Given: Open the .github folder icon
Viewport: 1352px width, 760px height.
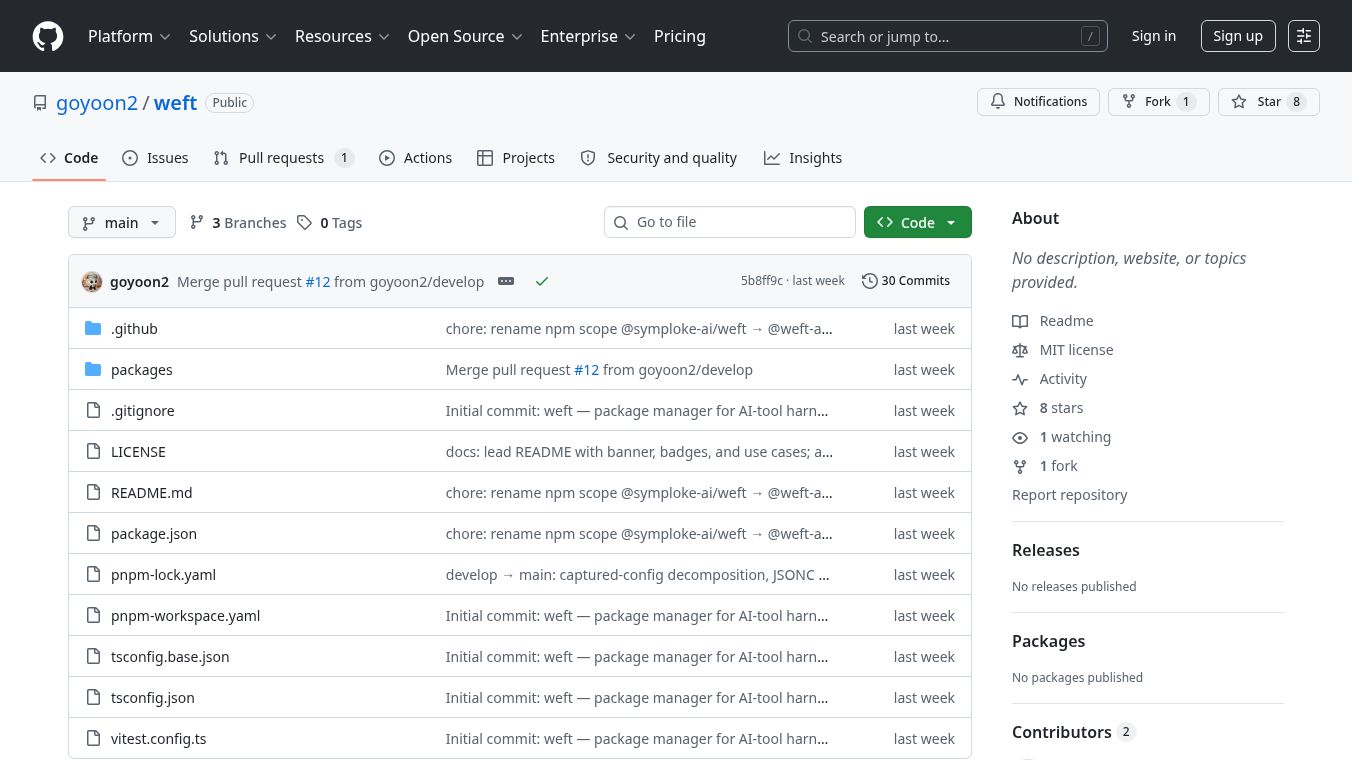Looking at the screenshot, I should pyautogui.click(x=93, y=328).
